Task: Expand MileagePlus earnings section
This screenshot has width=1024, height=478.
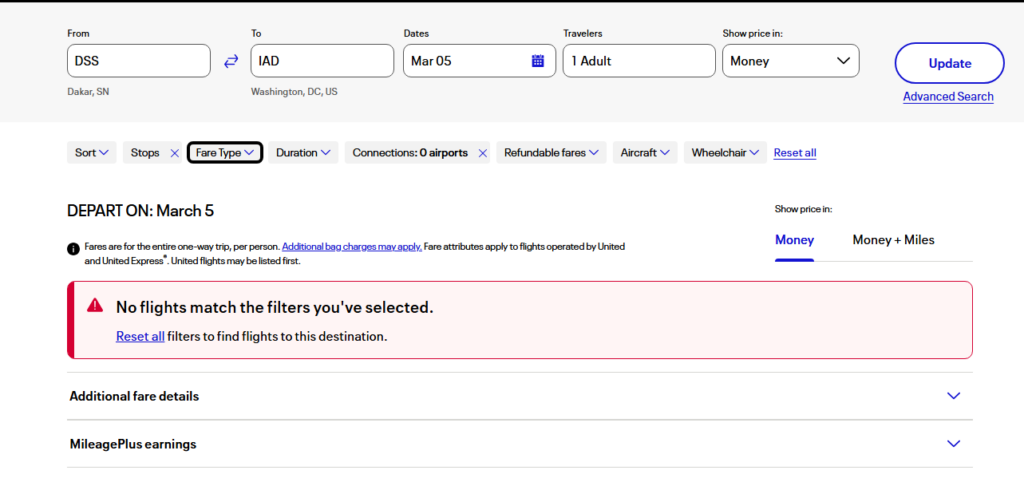Action: pyautogui.click(x=519, y=444)
